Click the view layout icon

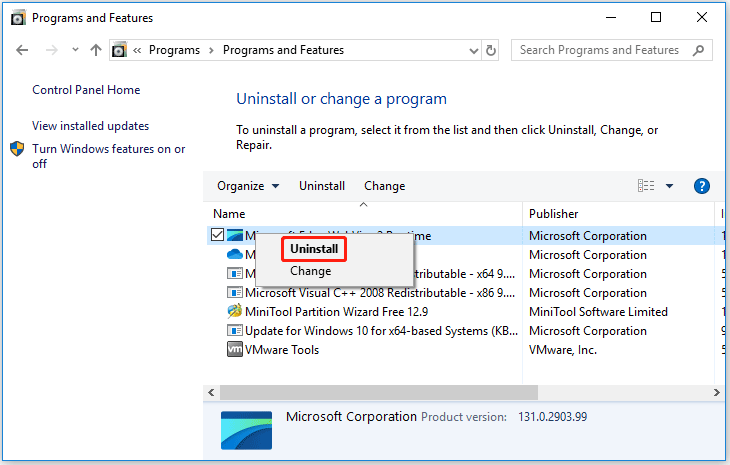pyautogui.click(x=646, y=186)
